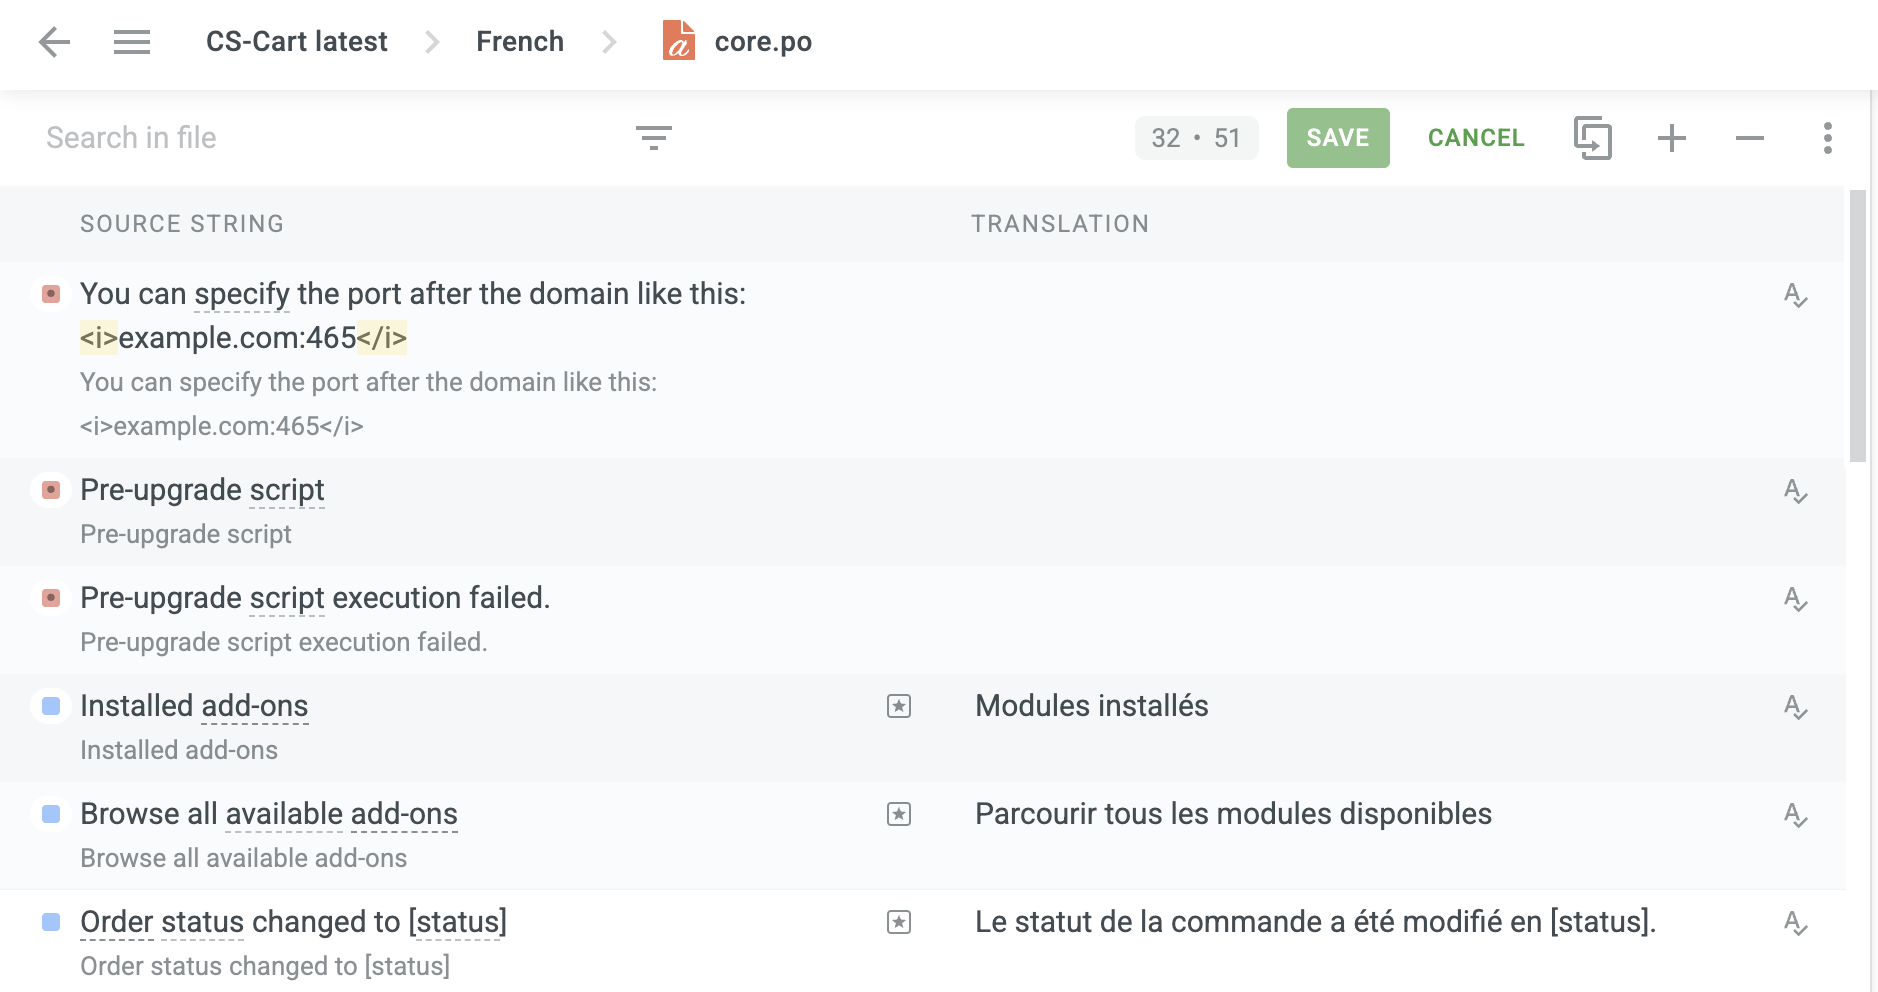Toggle red status marker of 'Pre-upgrade script' string

coord(51,490)
